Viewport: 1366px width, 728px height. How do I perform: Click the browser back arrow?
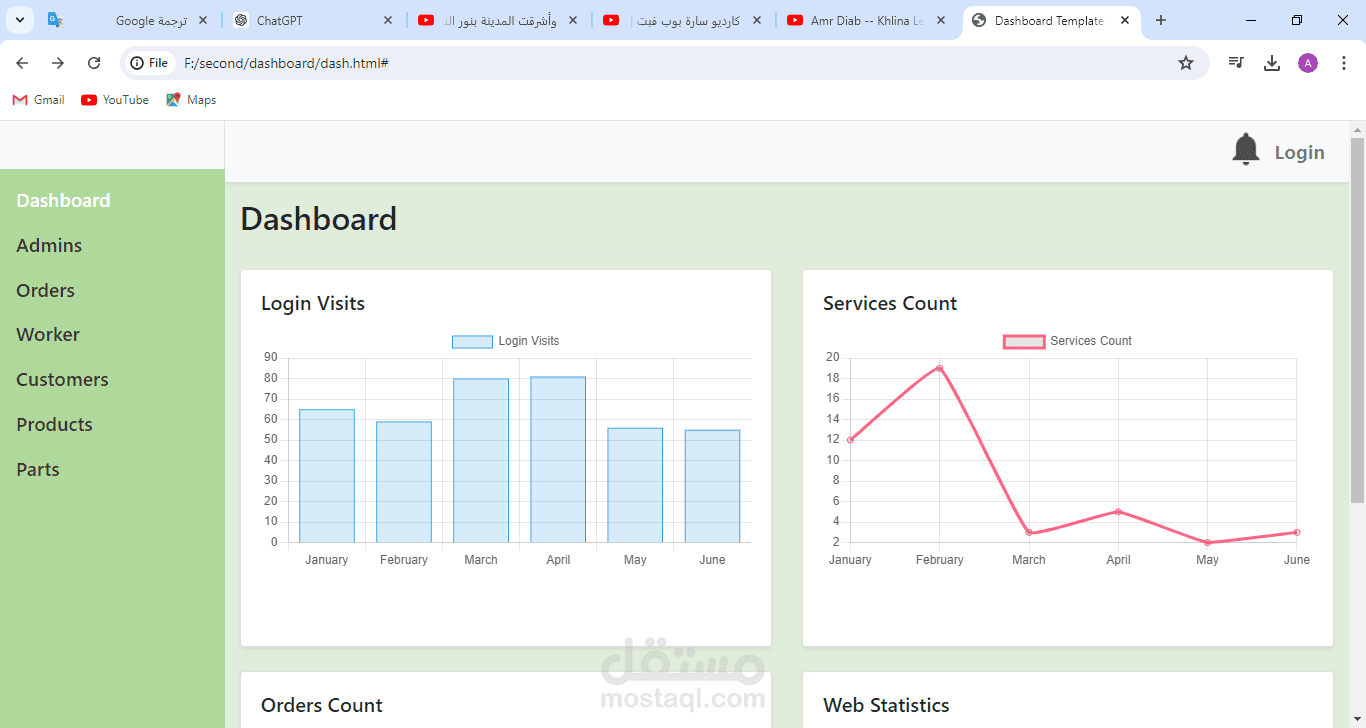pyautogui.click(x=22, y=63)
